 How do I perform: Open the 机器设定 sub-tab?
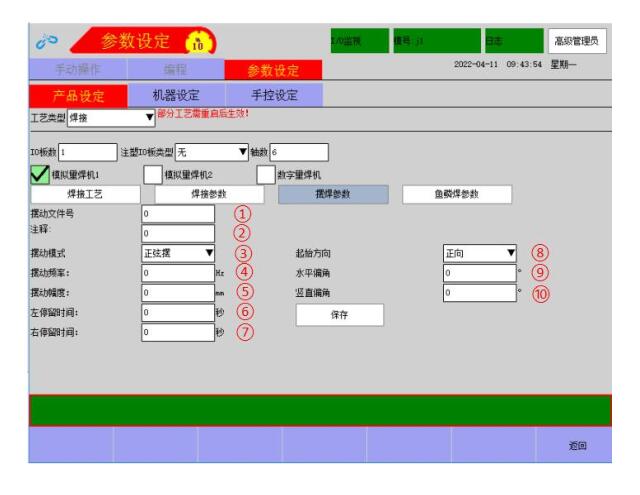coord(176,95)
